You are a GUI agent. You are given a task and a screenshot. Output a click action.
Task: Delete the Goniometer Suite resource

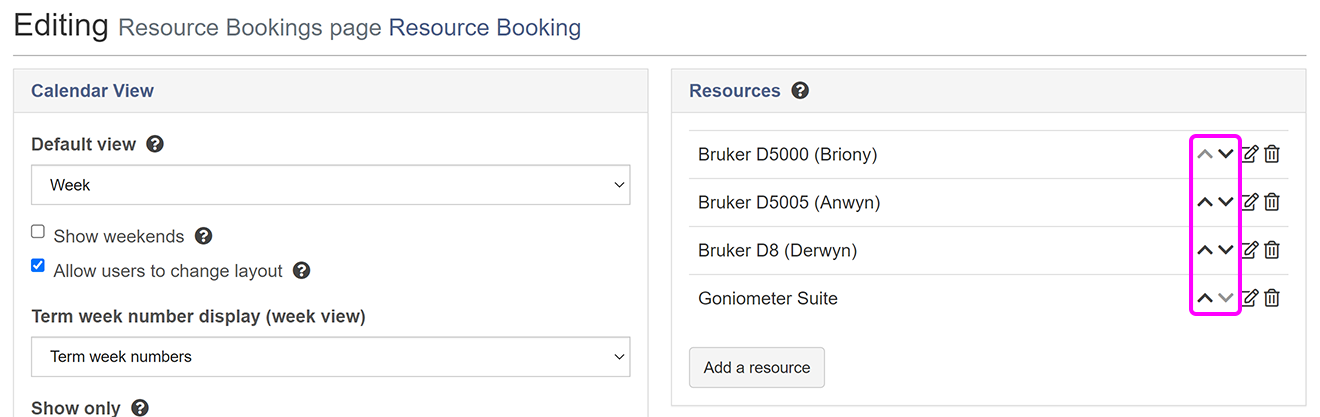[x=1272, y=298]
